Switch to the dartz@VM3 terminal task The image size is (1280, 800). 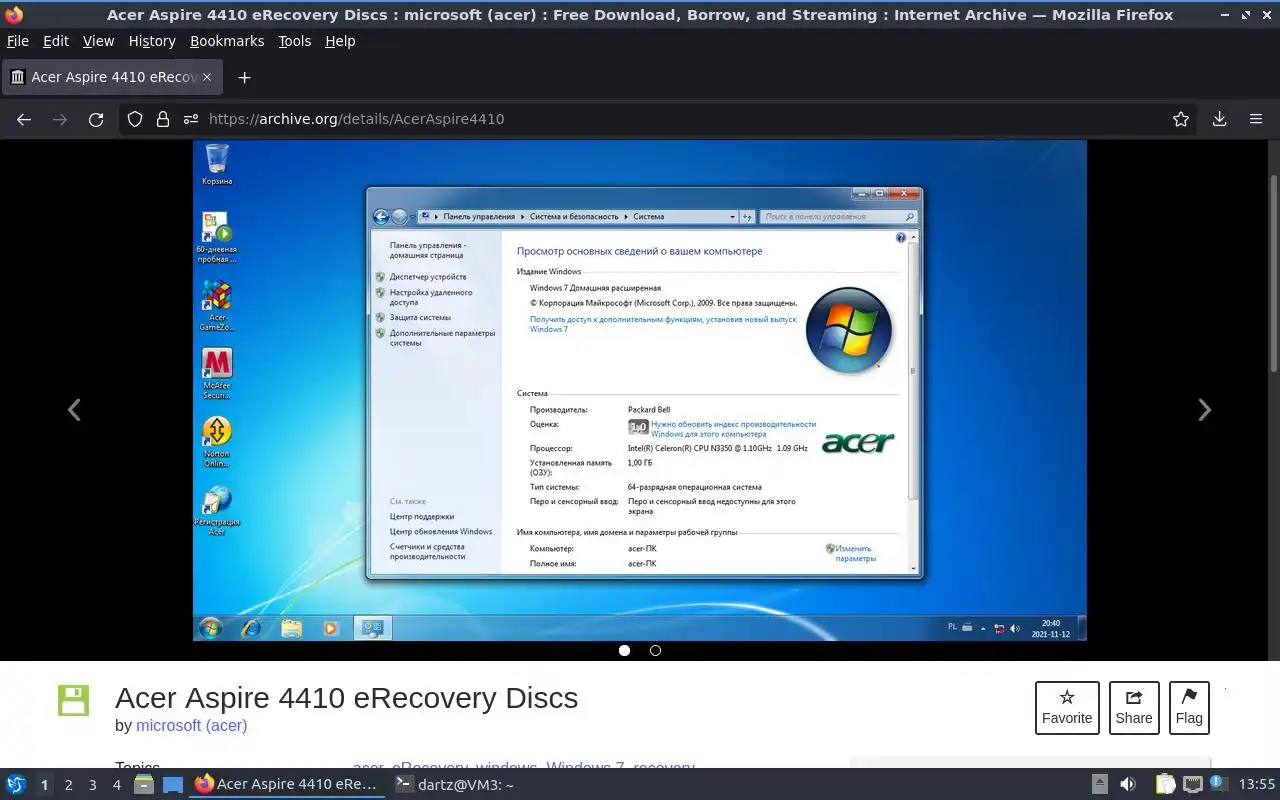pos(455,785)
